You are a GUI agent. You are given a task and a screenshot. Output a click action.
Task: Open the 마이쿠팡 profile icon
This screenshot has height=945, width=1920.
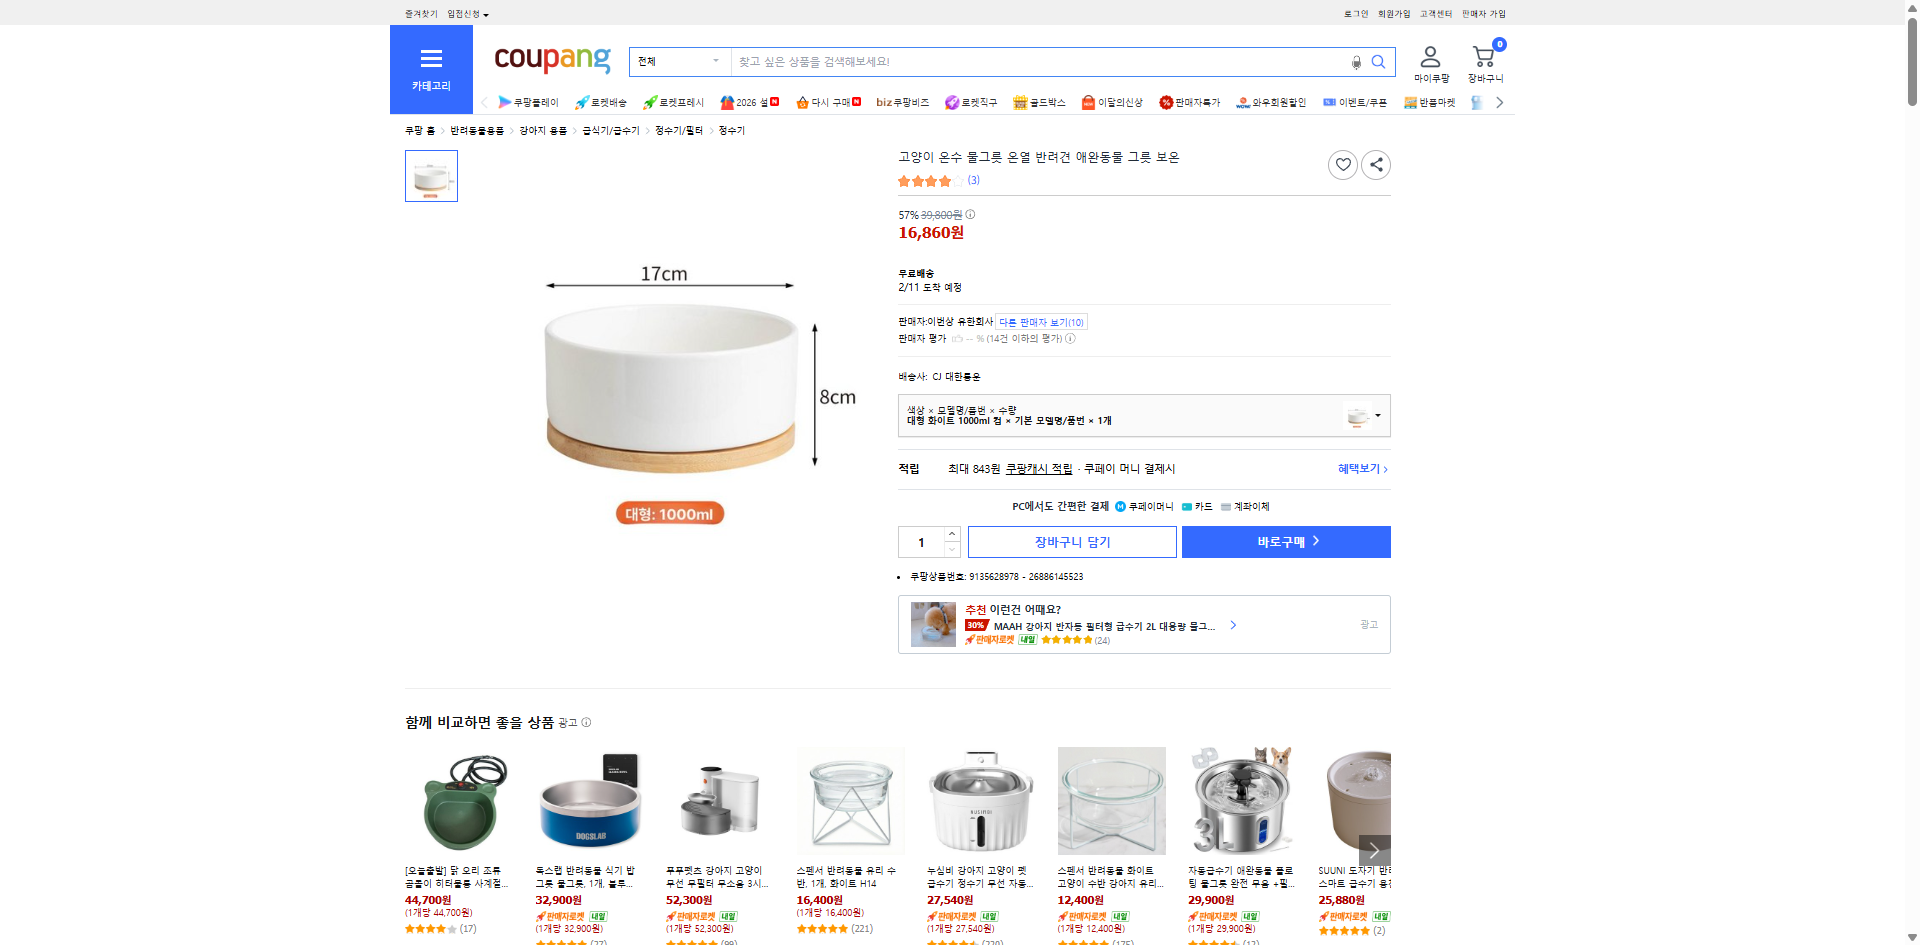pyautogui.click(x=1431, y=63)
